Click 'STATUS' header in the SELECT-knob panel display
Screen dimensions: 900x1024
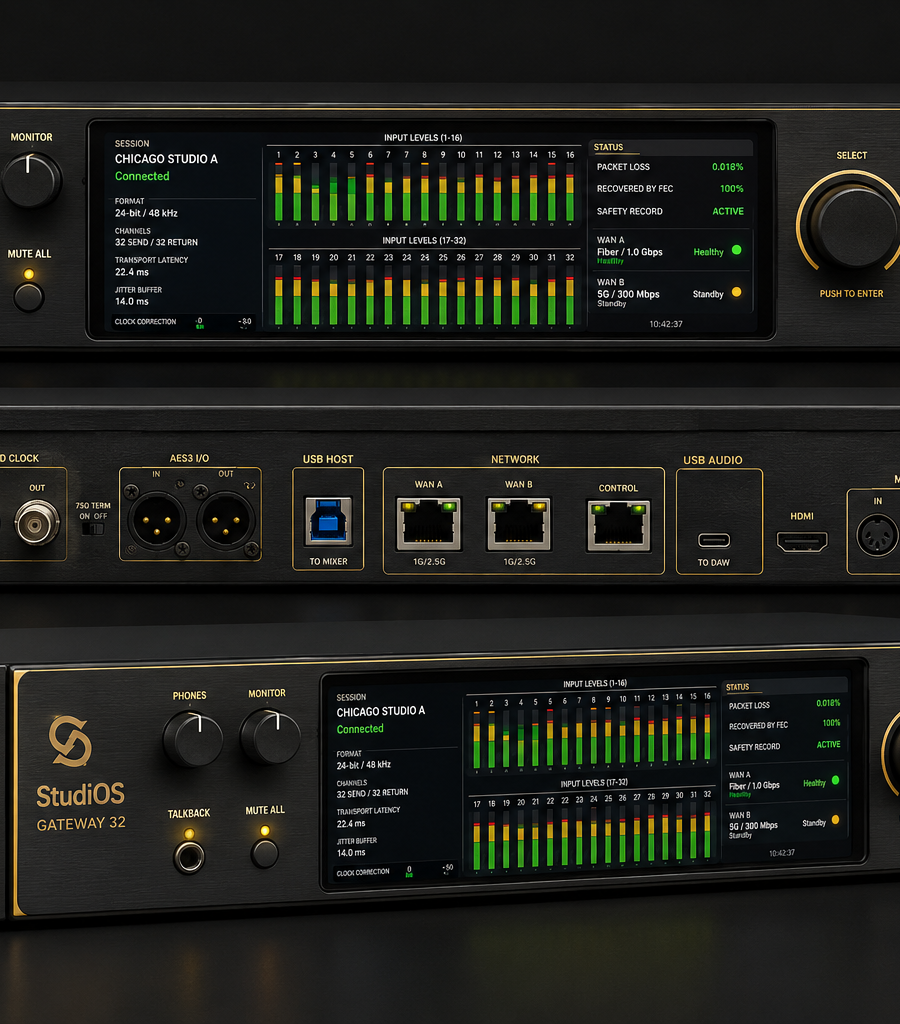point(608,147)
